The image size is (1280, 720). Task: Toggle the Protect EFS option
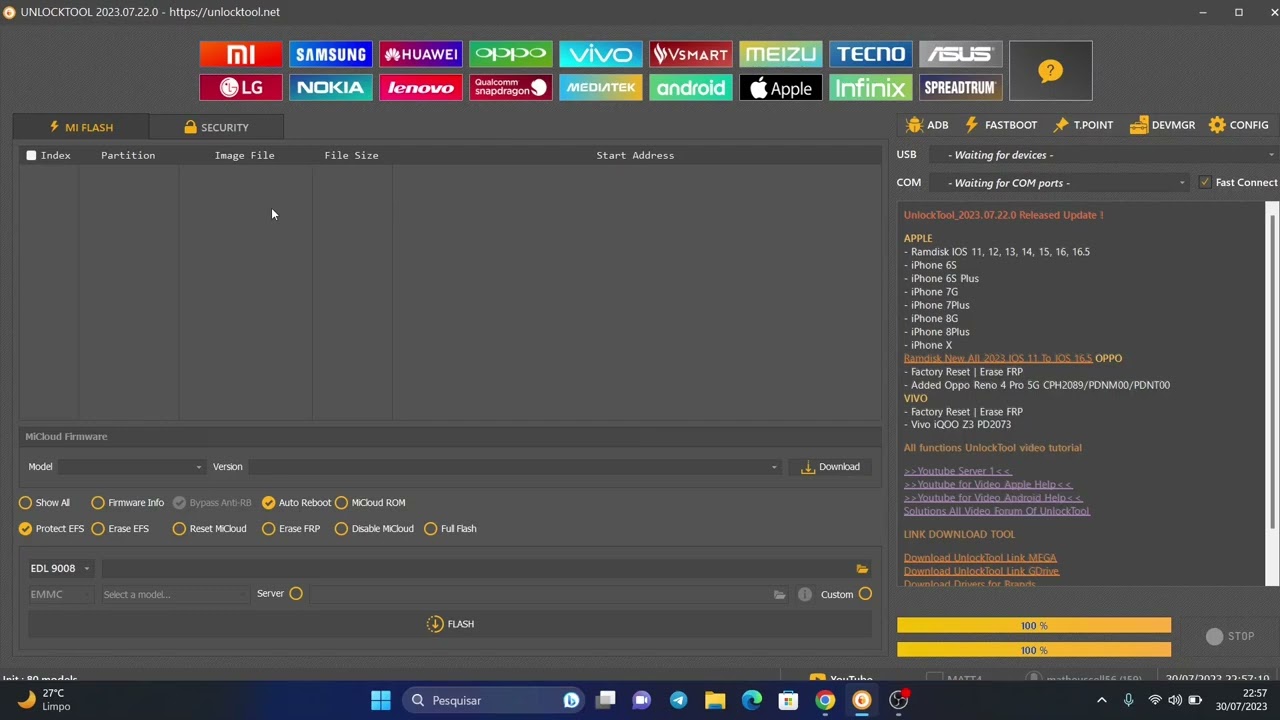(x=51, y=529)
